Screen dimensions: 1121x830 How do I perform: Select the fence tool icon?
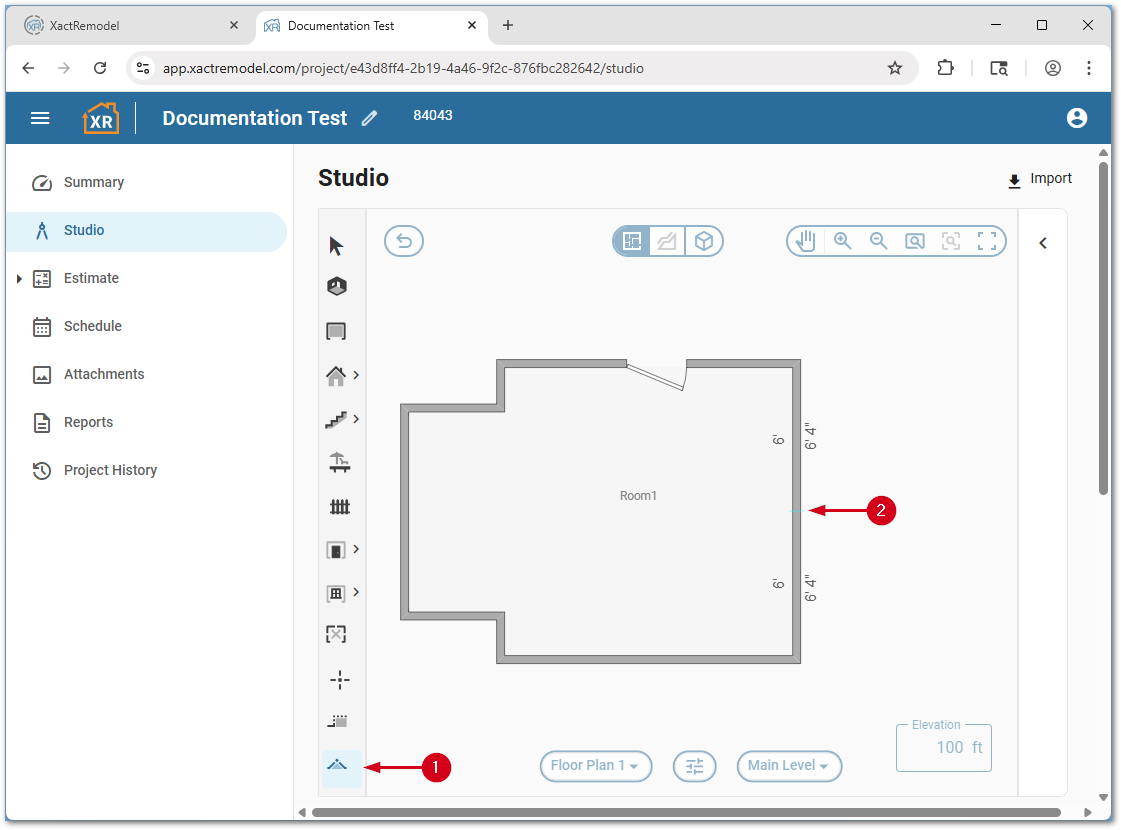click(x=339, y=507)
